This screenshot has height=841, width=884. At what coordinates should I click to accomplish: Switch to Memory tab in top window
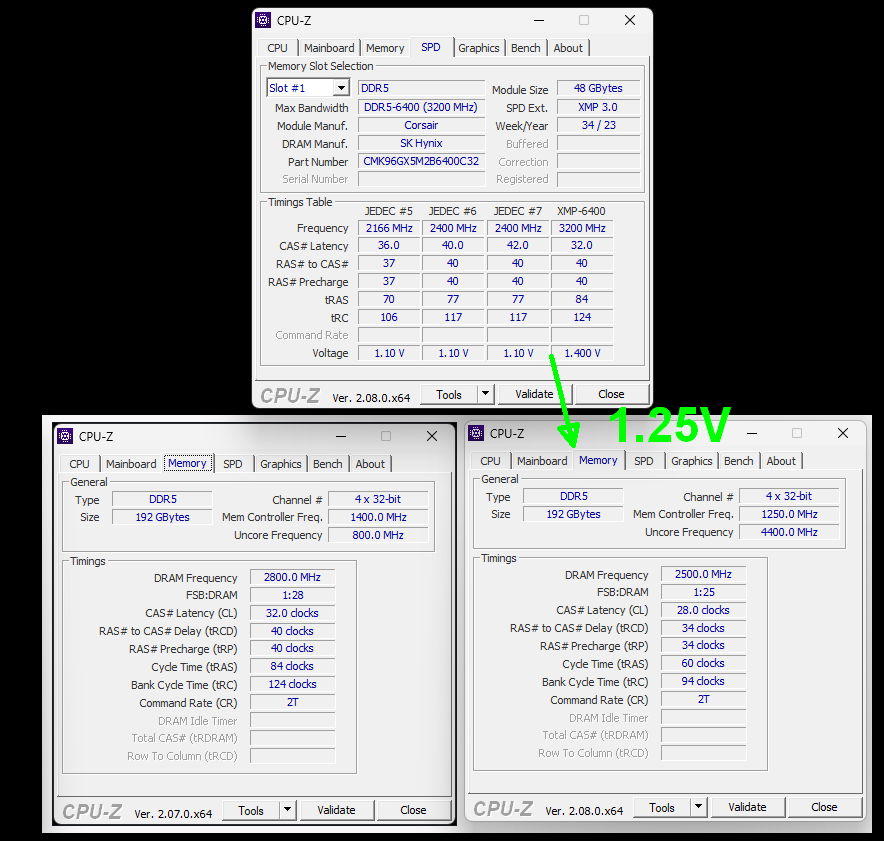pos(385,48)
